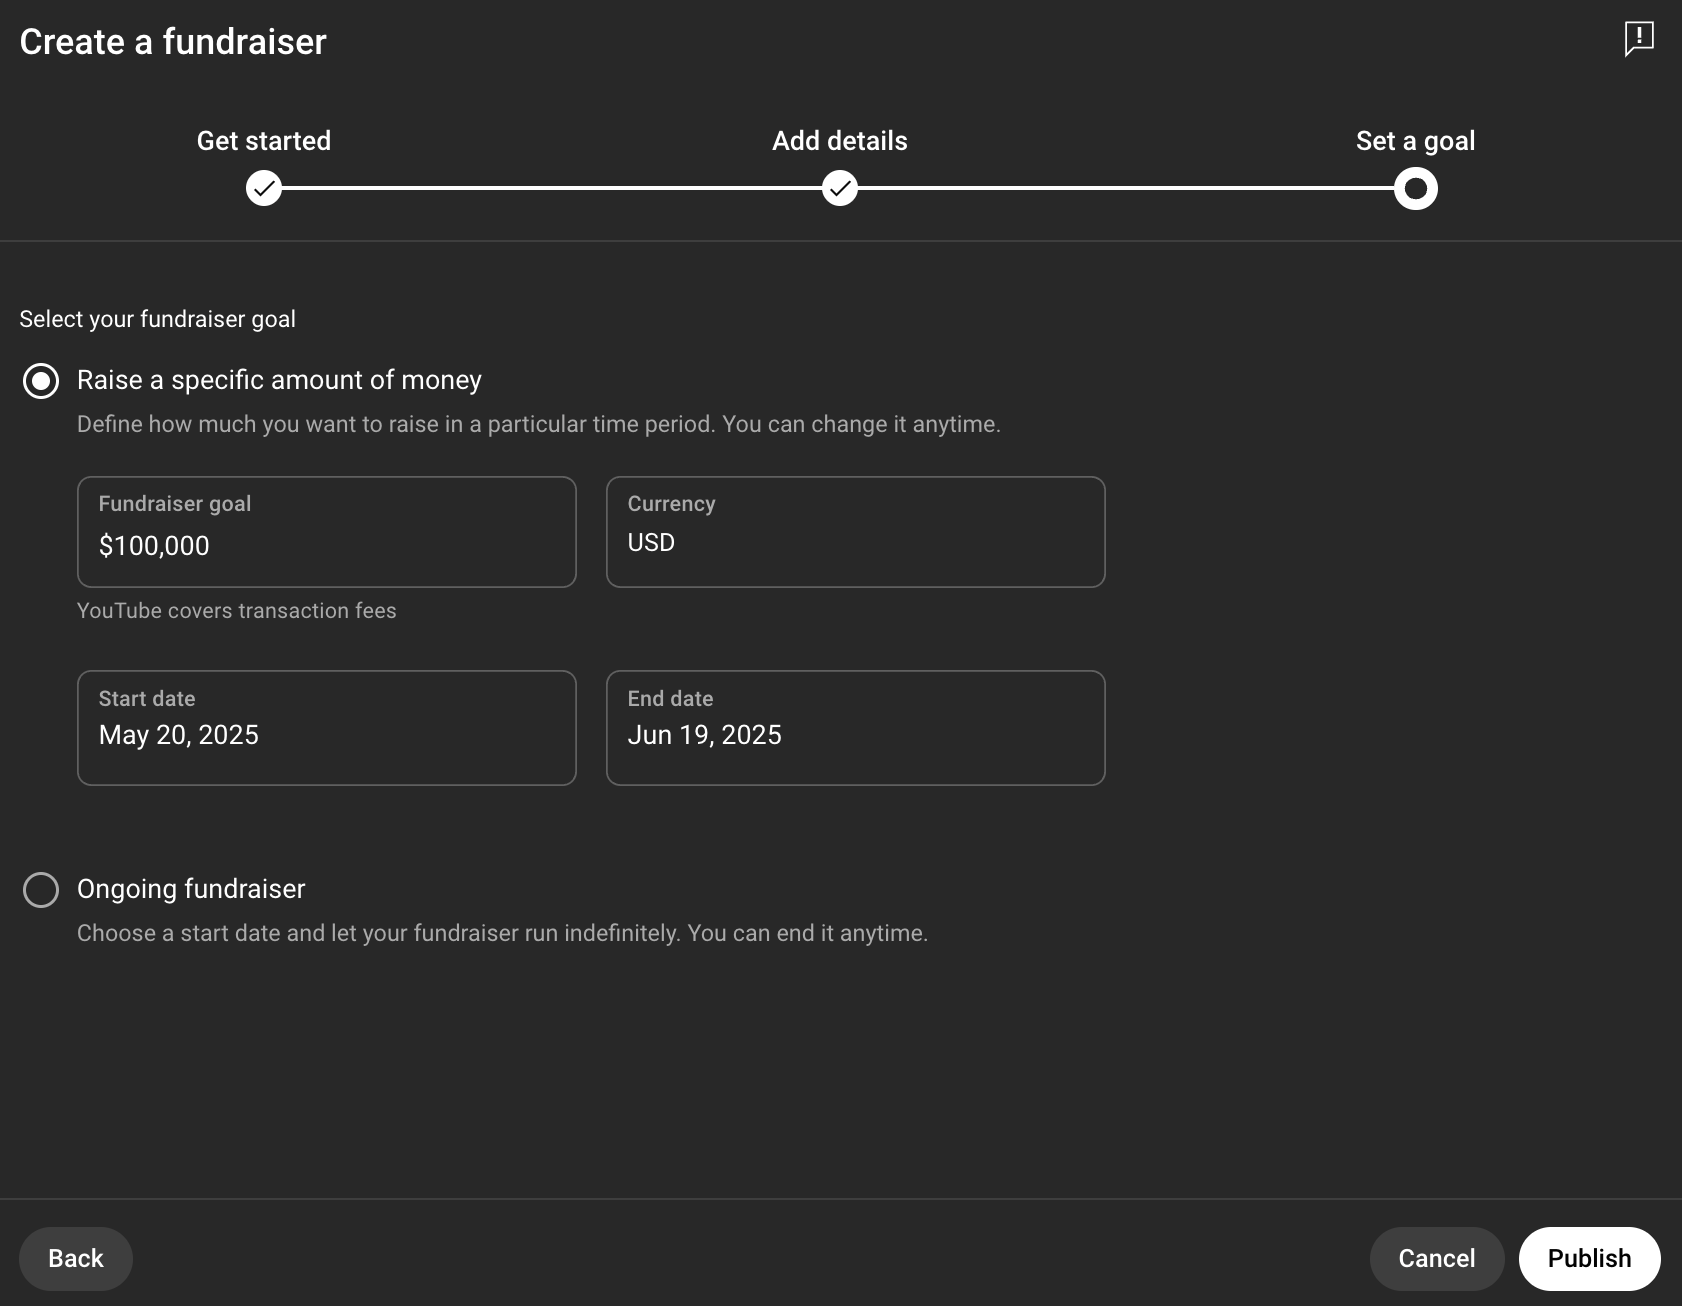Open the End date picker
Viewport: 1682px width, 1306px height.
pos(855,728)
